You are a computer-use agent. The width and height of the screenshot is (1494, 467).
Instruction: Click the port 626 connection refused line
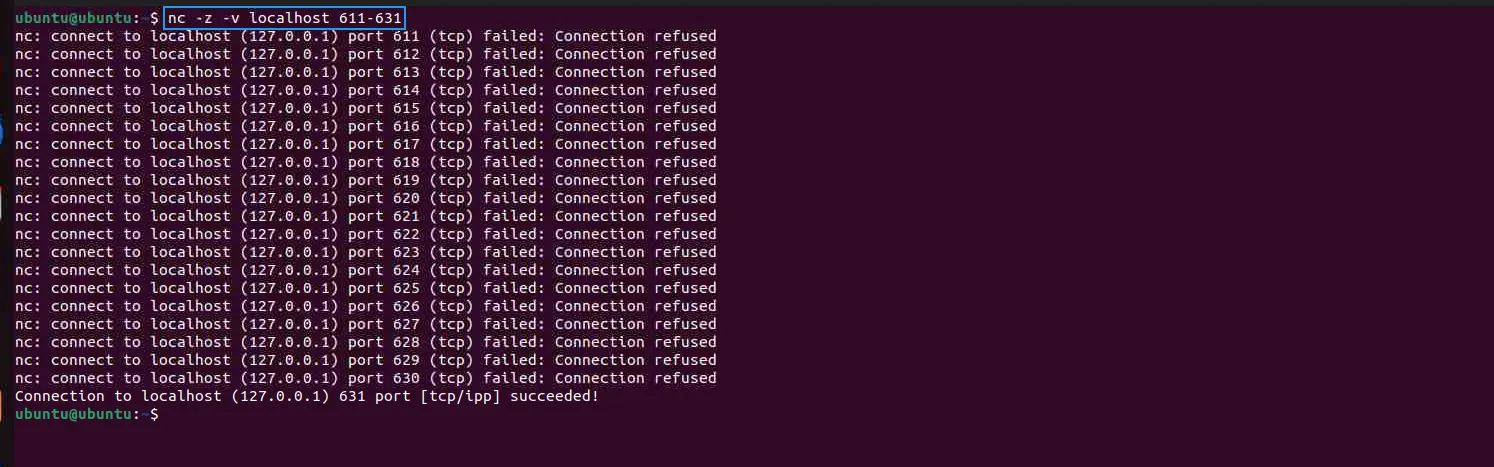pos(366,306)
